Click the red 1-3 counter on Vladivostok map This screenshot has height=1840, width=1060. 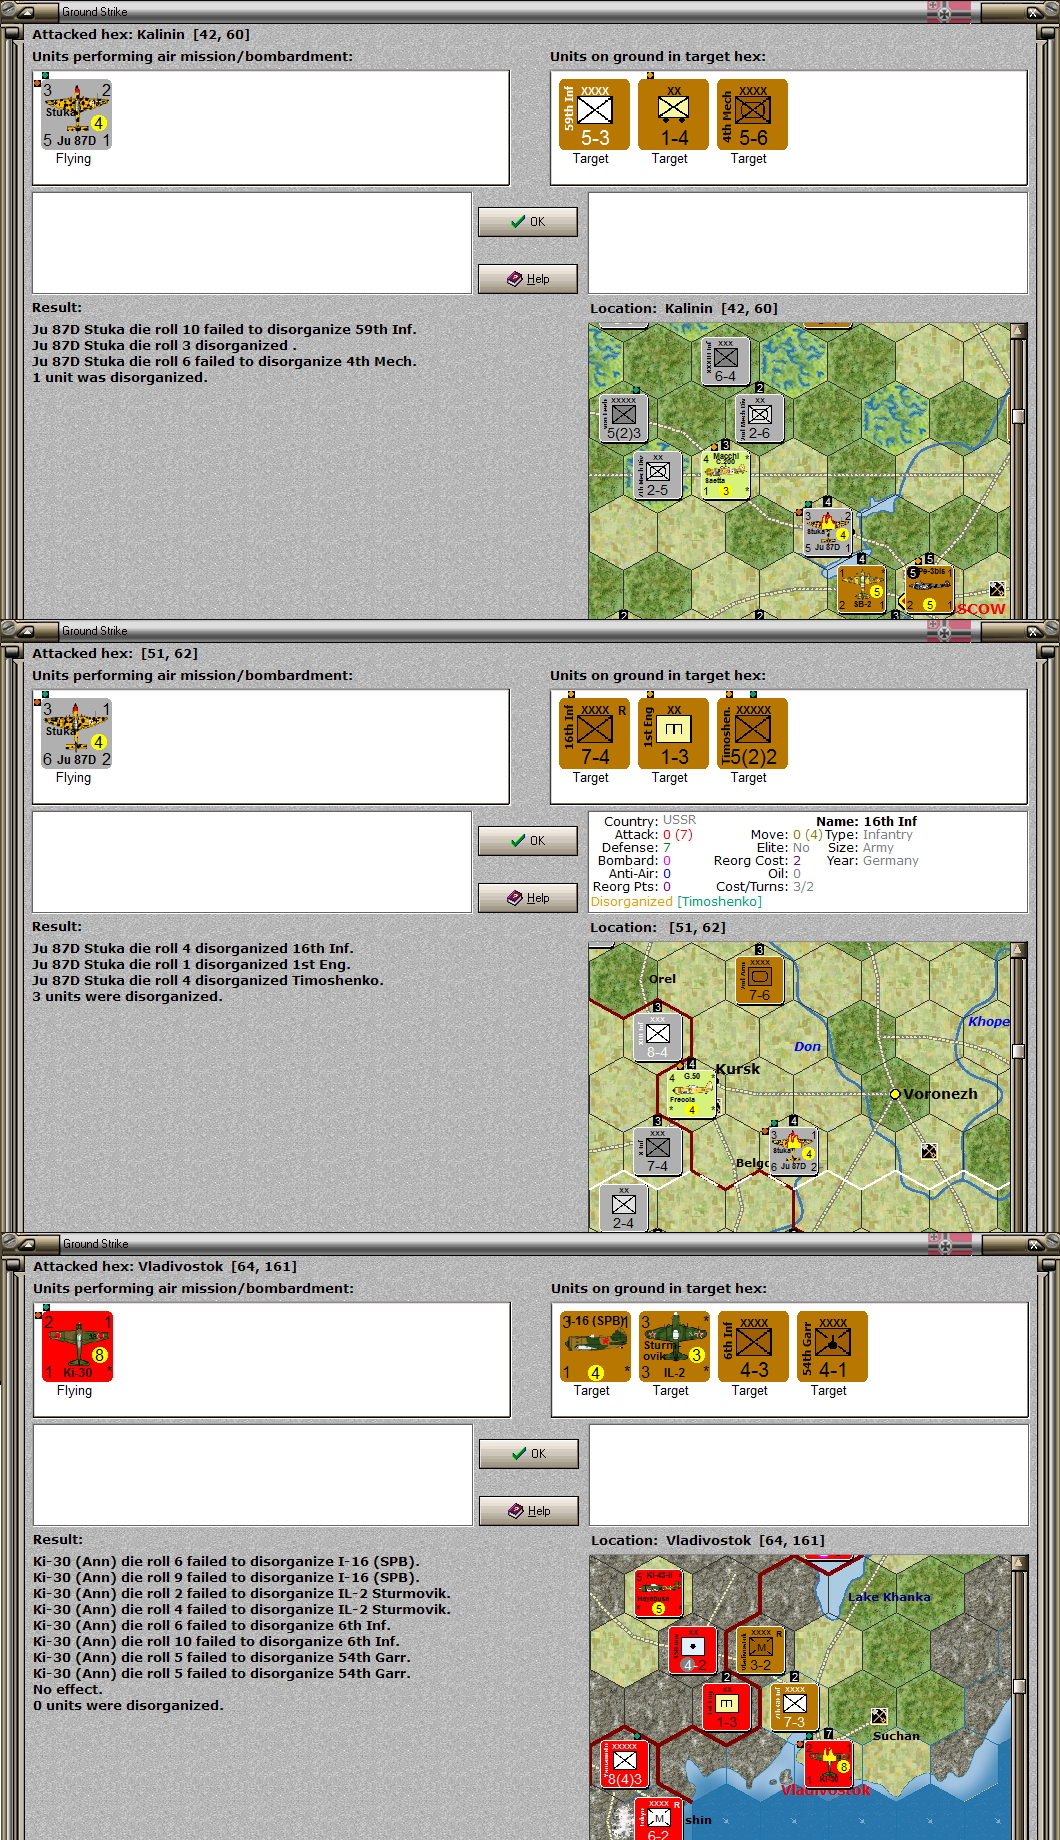pos(726,1708)
